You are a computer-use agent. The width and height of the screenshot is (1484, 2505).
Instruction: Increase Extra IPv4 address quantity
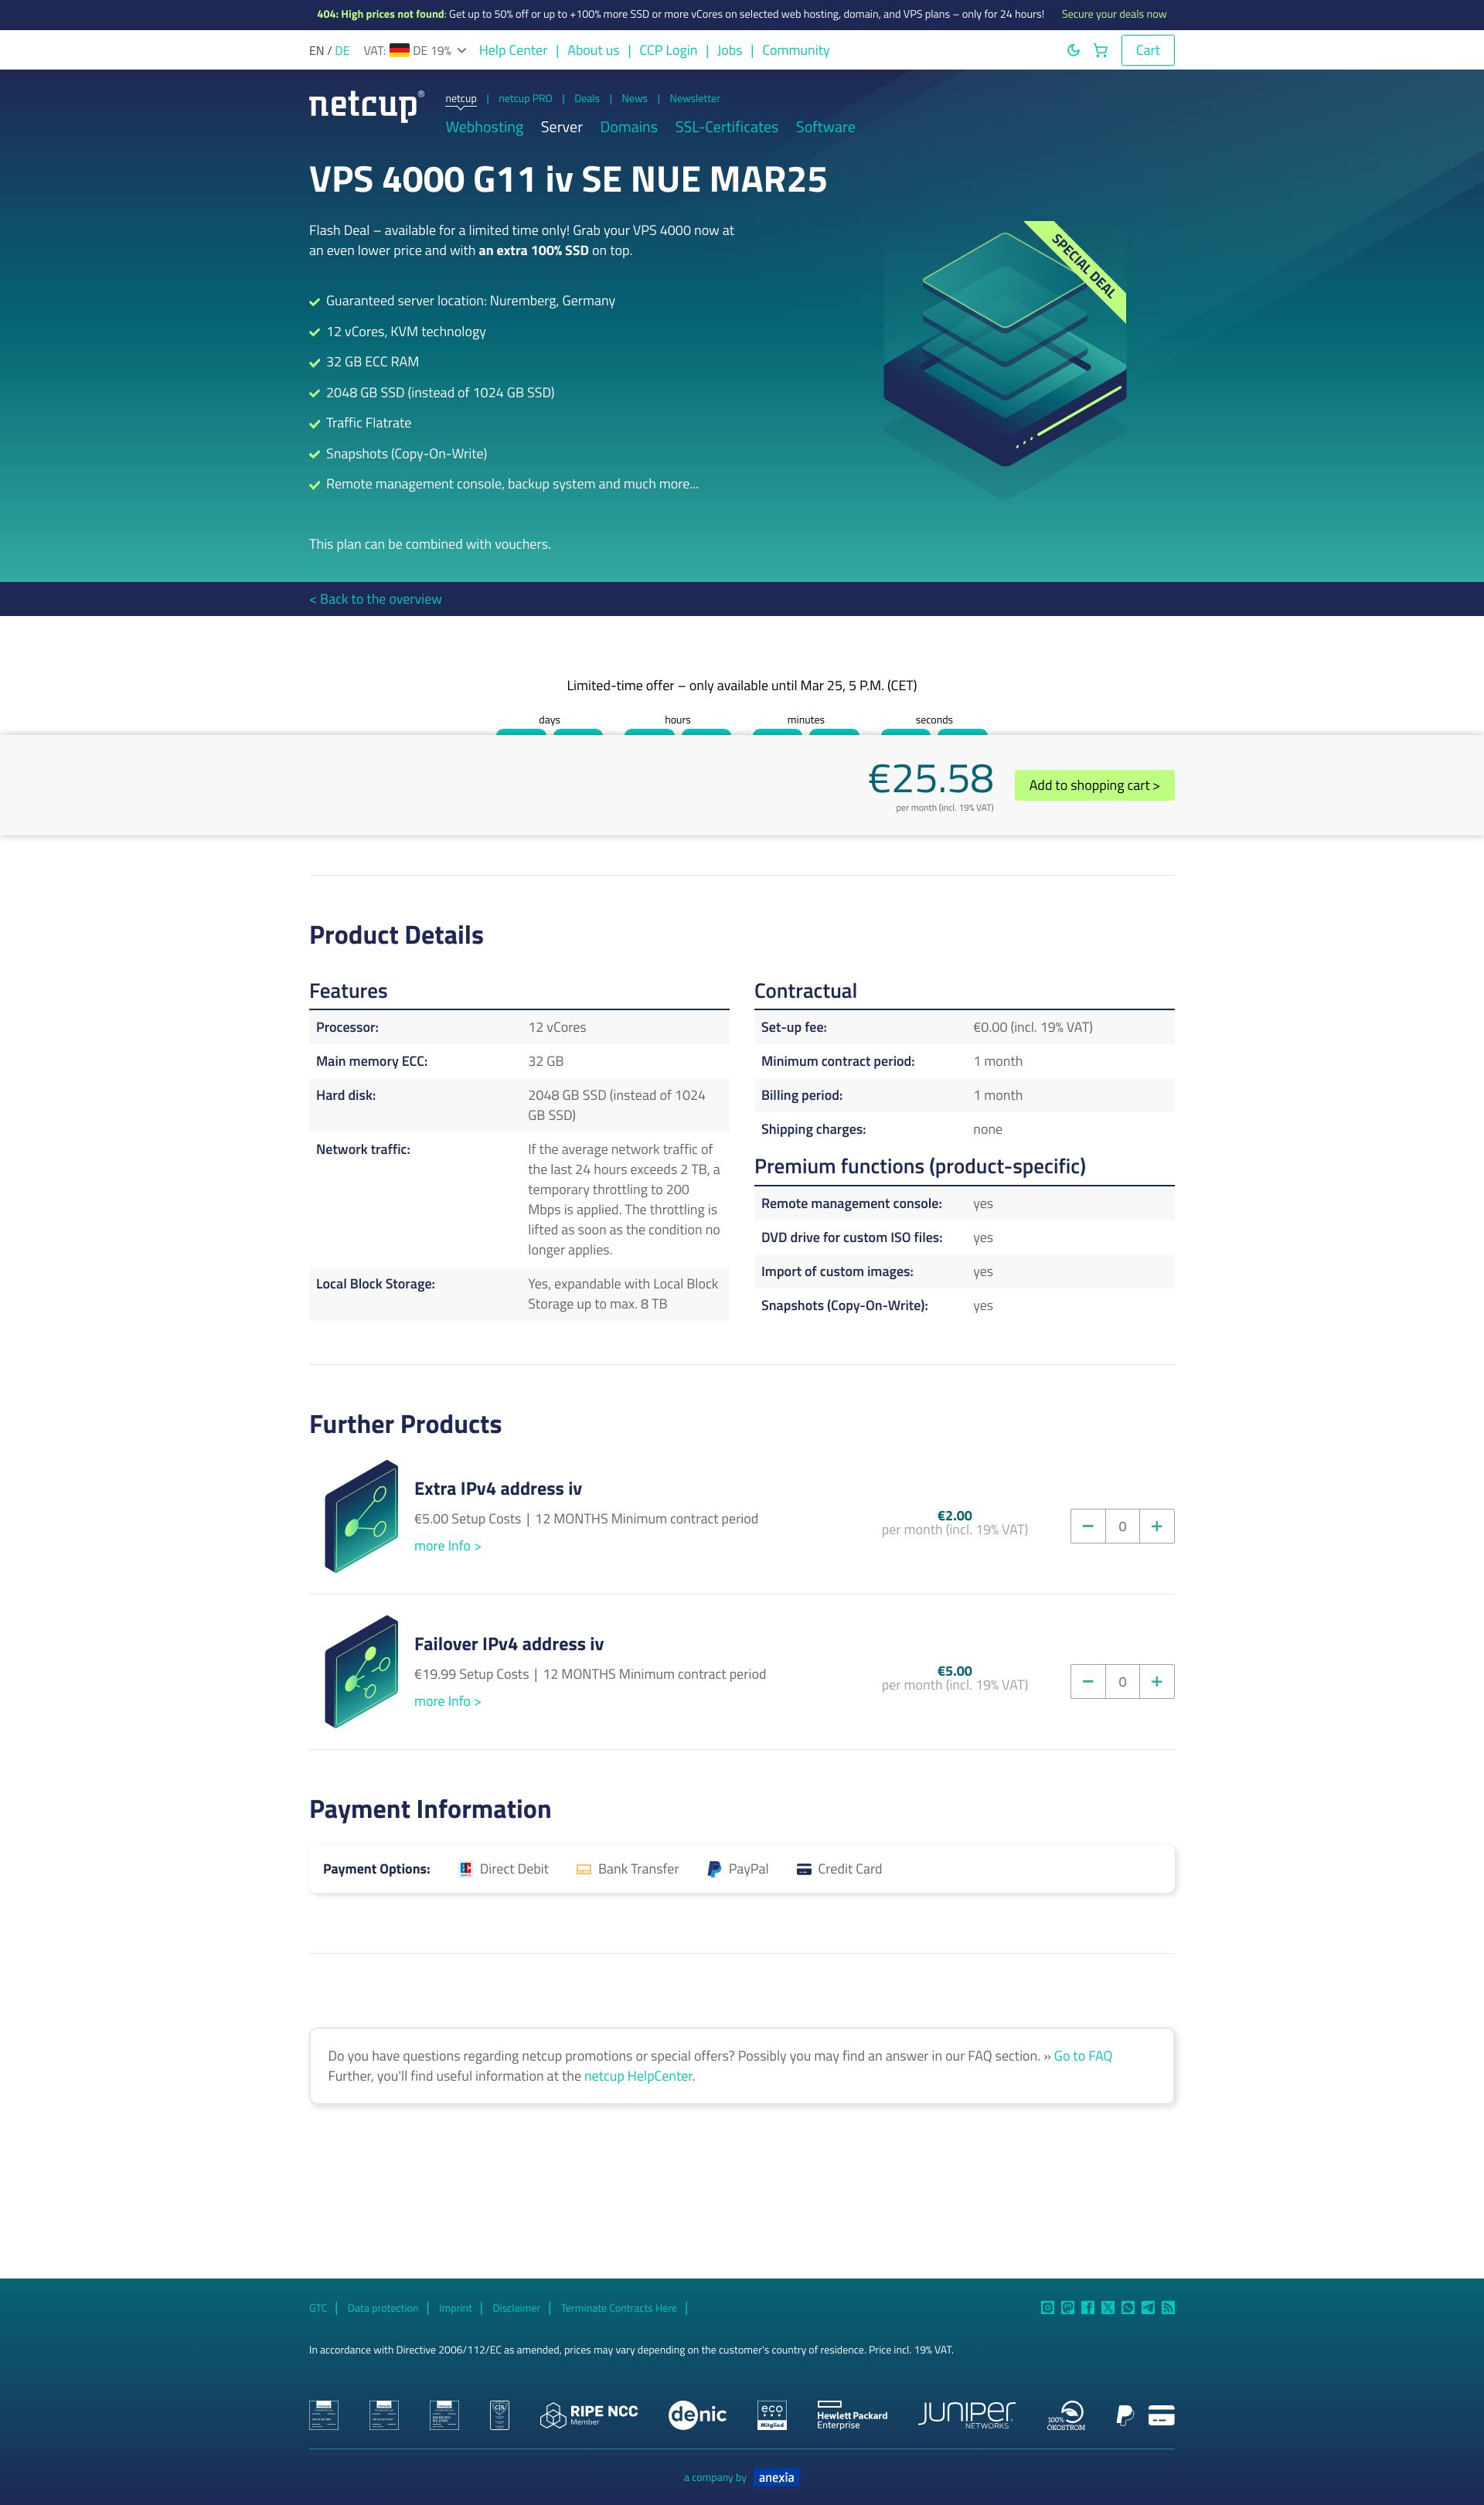(1157, 1526)
